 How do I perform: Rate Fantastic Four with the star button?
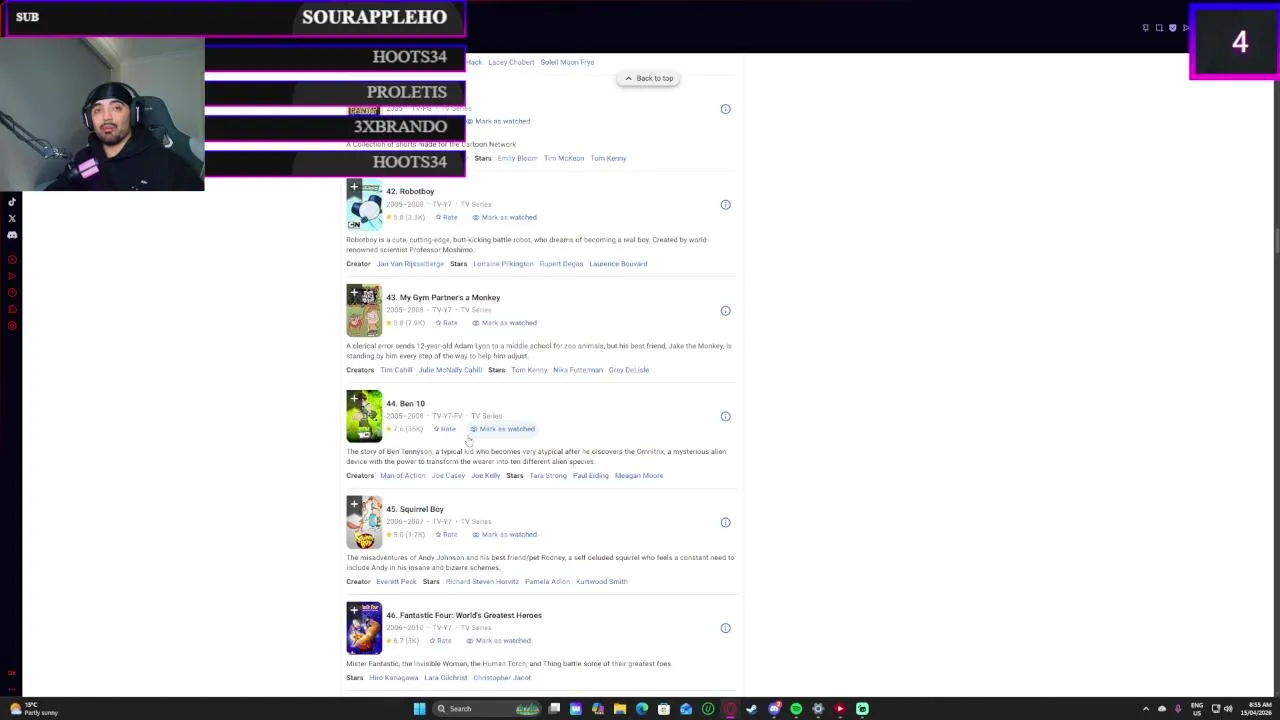coord(440,641)
